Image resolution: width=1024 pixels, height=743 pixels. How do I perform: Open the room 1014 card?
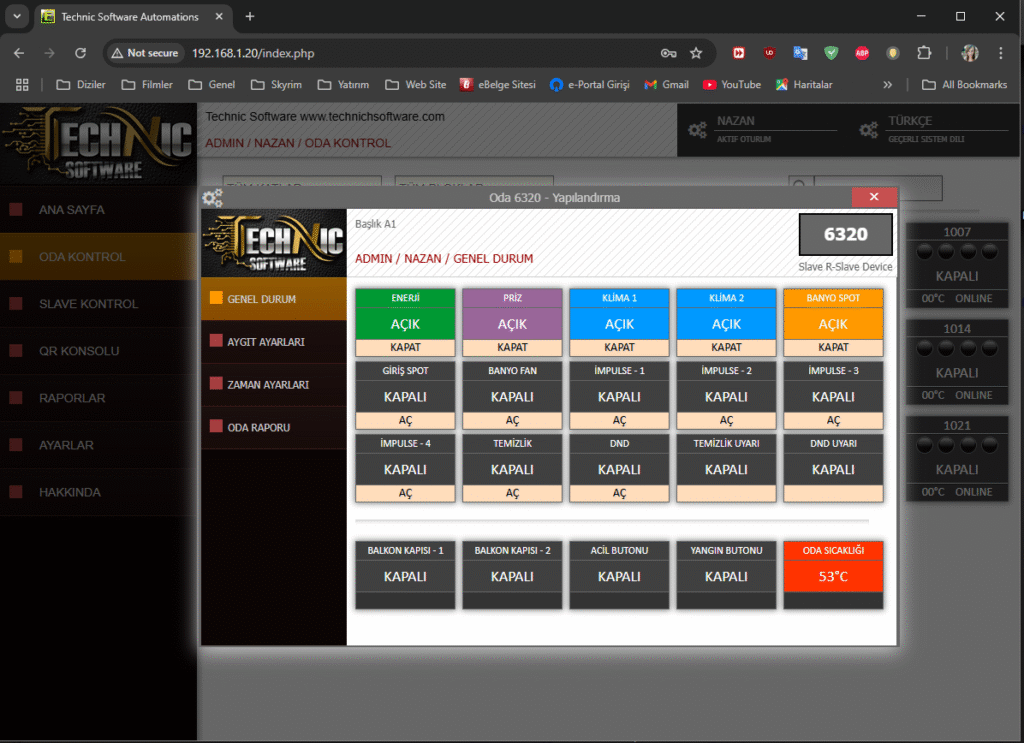click(957, 362)
